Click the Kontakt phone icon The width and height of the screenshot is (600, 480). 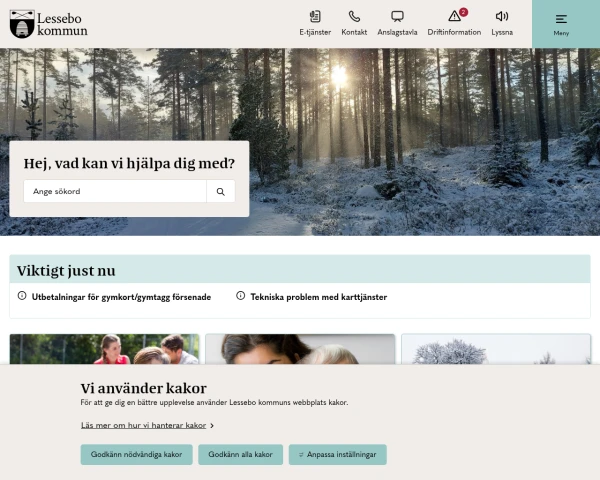pos(354,16)
